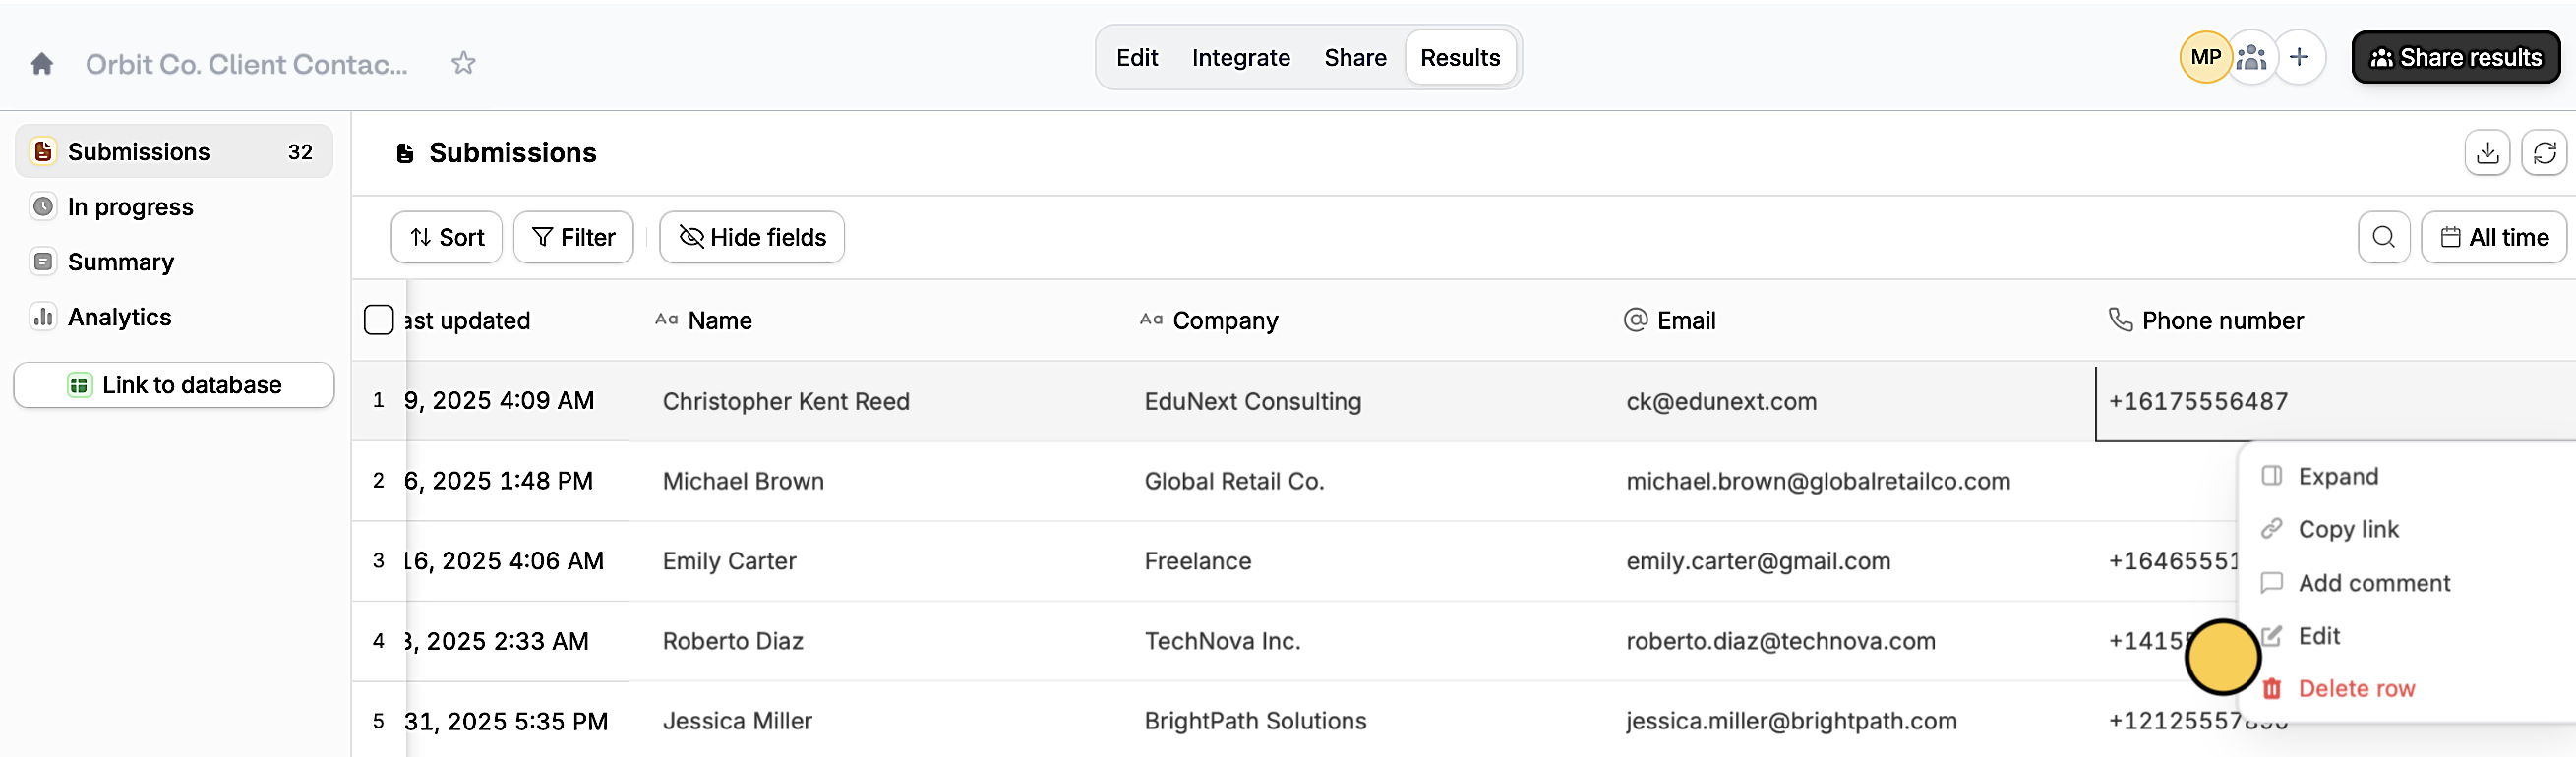This screenshot has width=2576, height=757.
Task: Open Analytics in the sidebar
Action: tap(119, 317)
